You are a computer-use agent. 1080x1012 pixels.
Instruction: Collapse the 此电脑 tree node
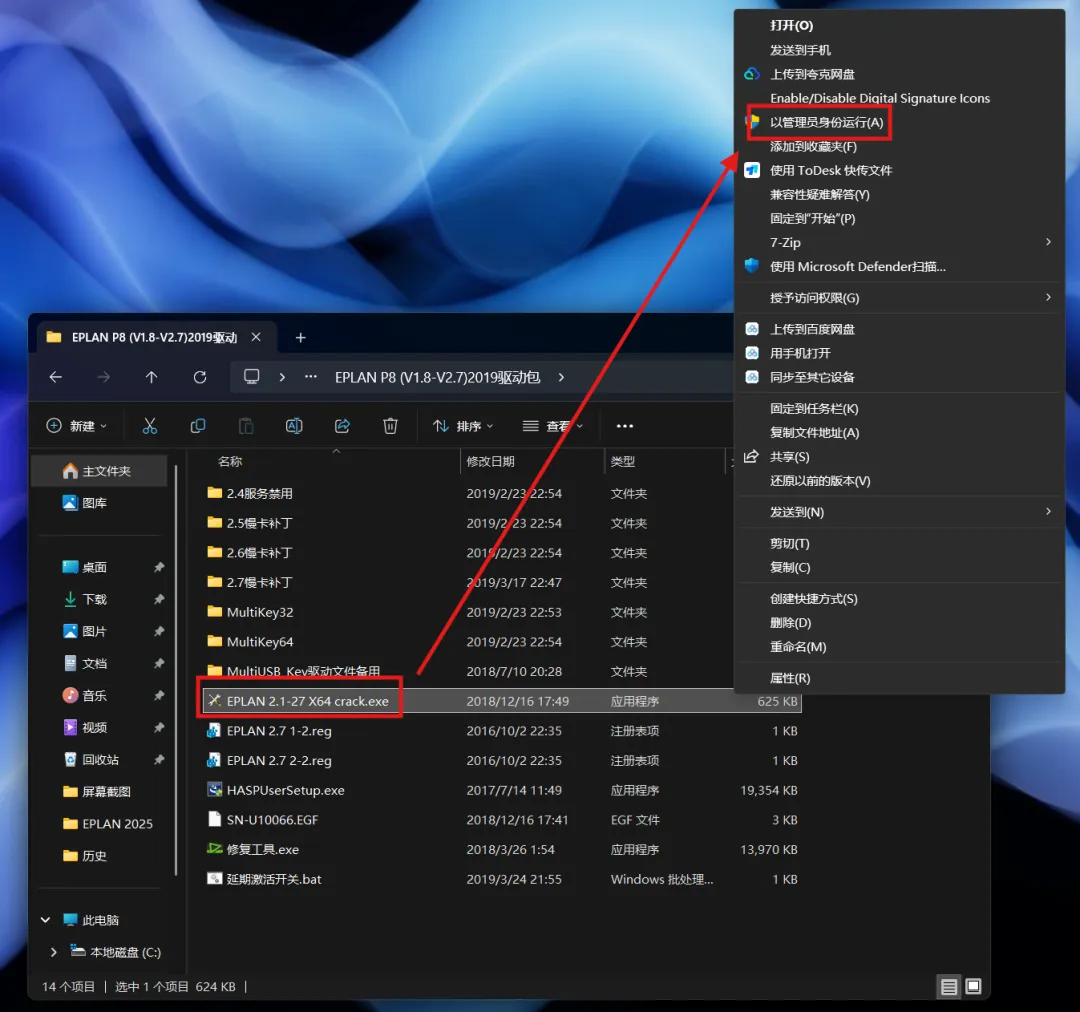(45, 920)
